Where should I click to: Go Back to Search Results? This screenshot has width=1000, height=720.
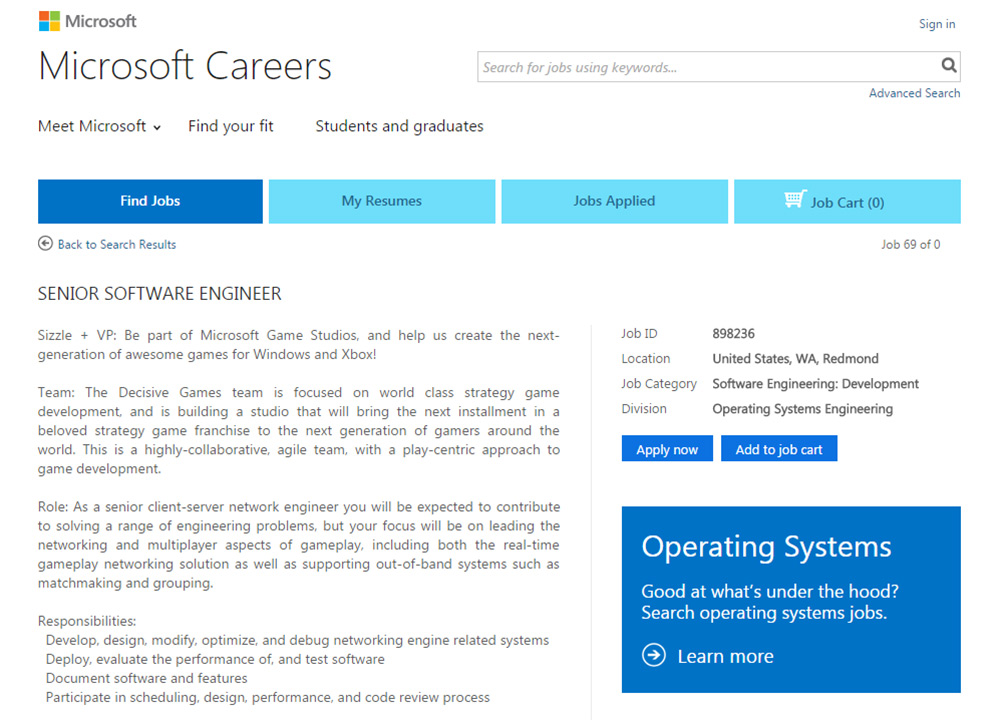pos(117,244)
